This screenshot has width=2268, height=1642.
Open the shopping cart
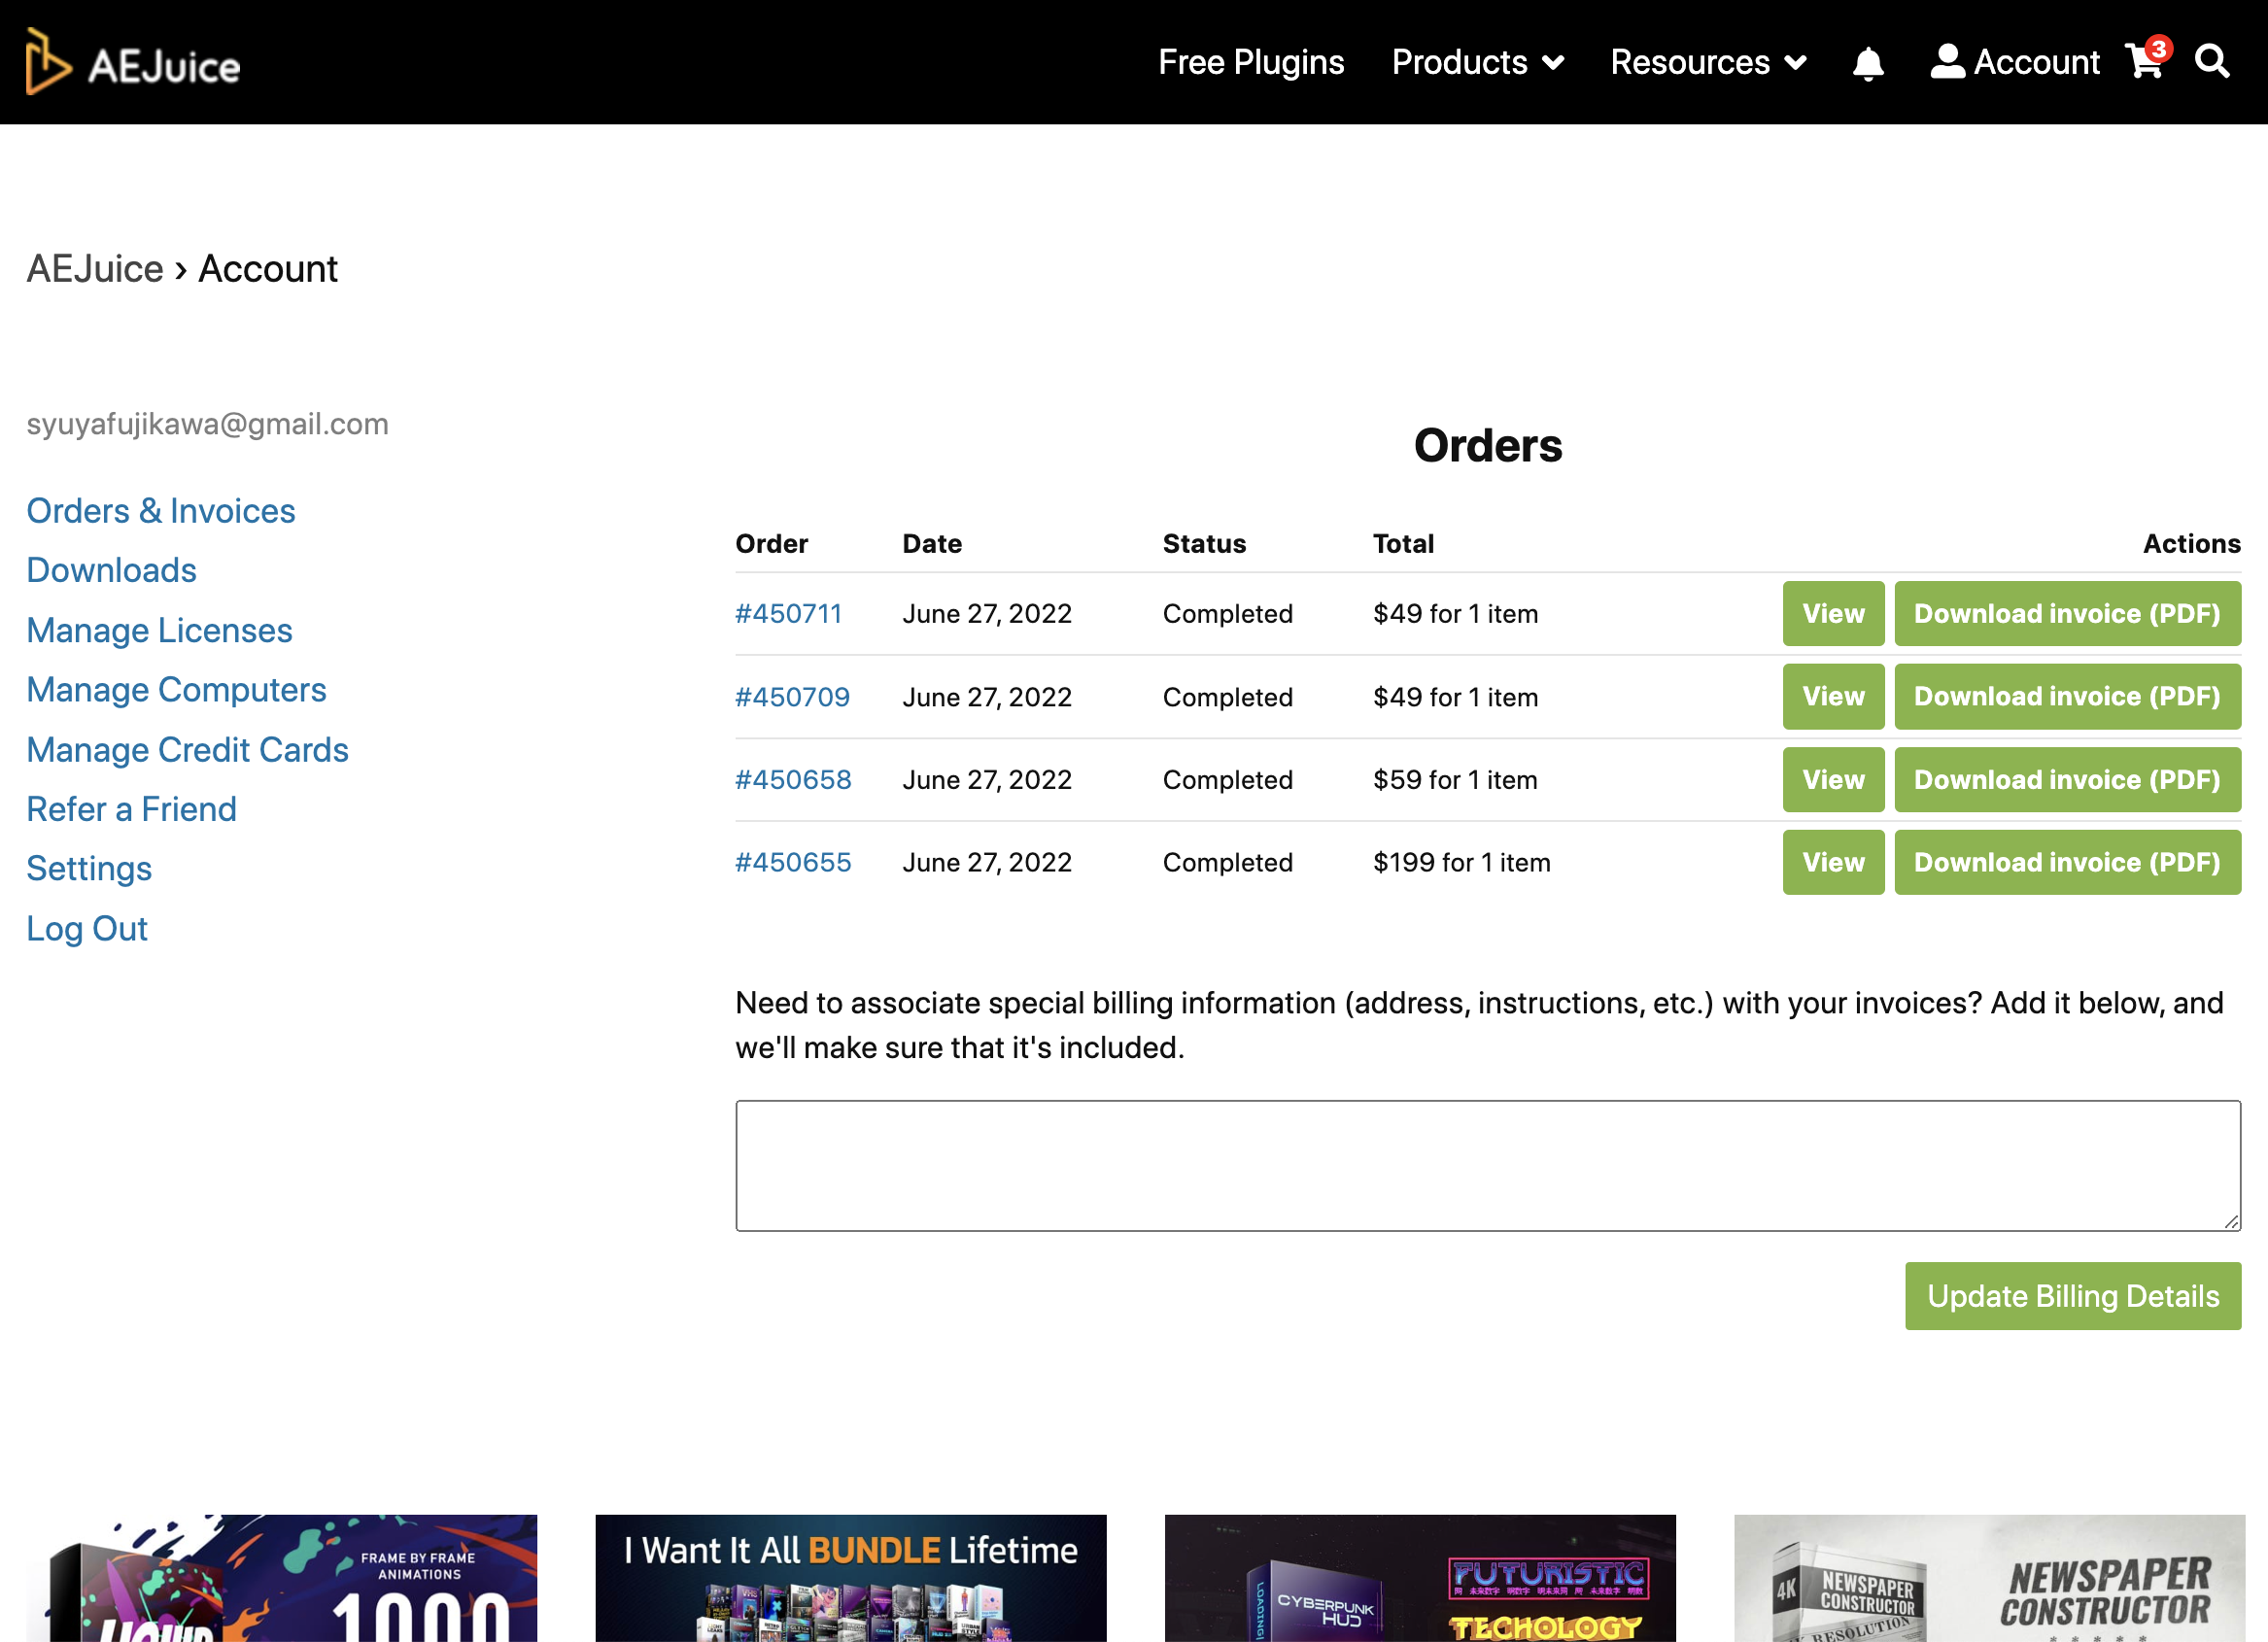pyautogui.click(x=2146, y=60)
